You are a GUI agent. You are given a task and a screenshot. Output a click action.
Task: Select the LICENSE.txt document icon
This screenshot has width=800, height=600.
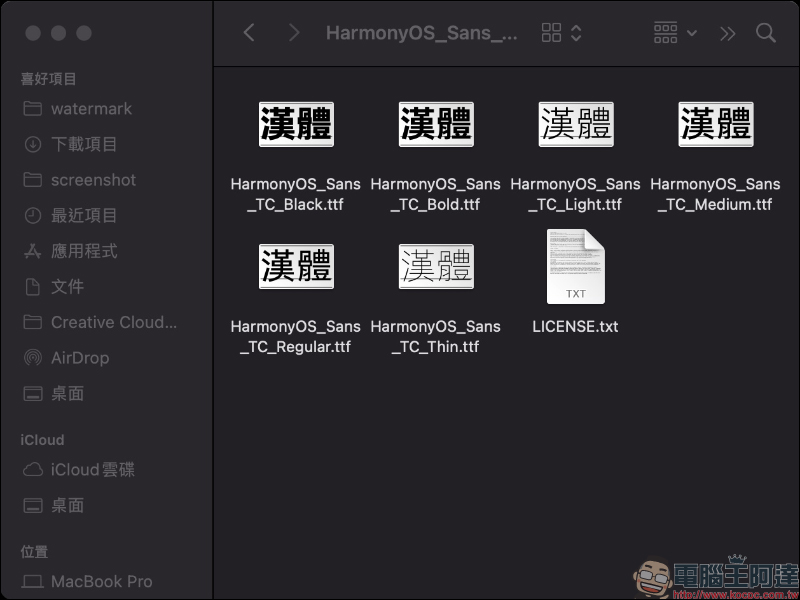tap(576, 266)
